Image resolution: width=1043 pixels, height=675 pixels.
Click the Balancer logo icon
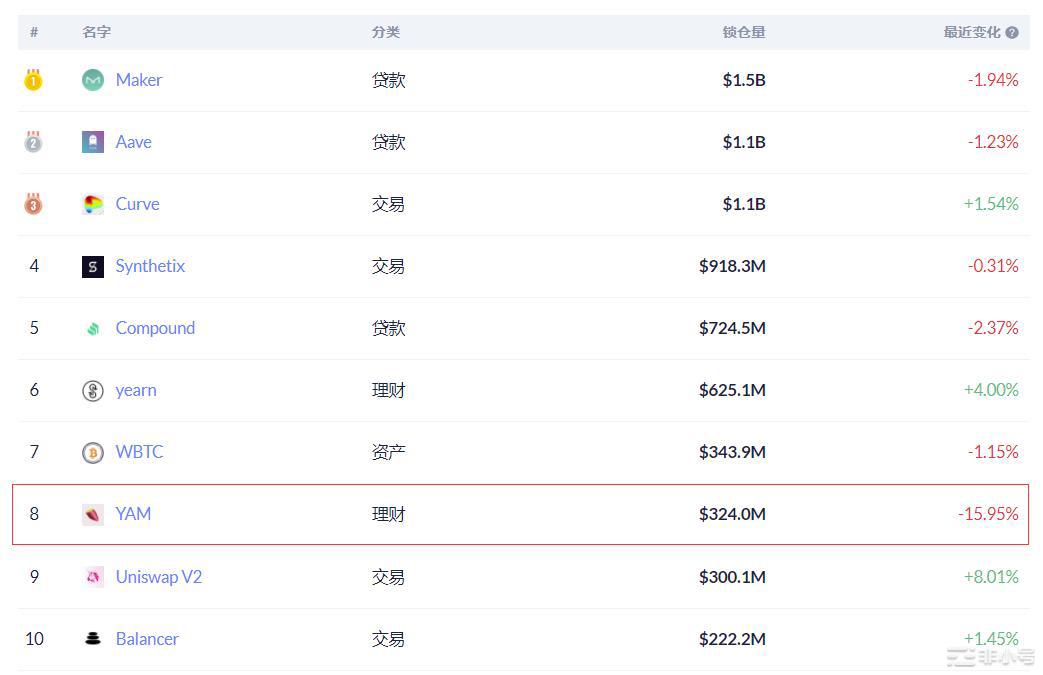(92, 638)
